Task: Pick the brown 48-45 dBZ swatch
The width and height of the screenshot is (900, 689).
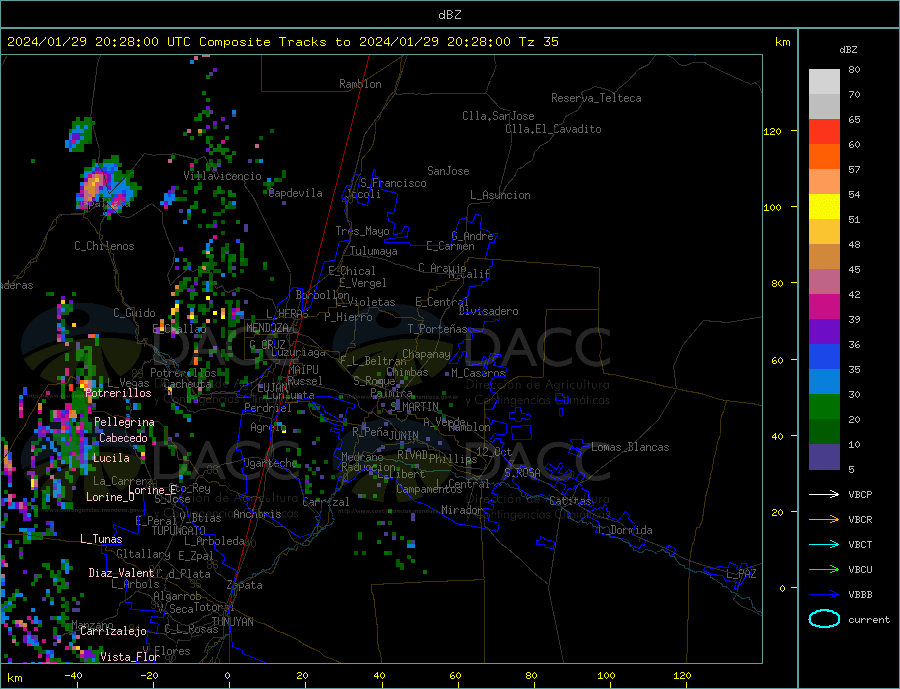Action: 824,257
